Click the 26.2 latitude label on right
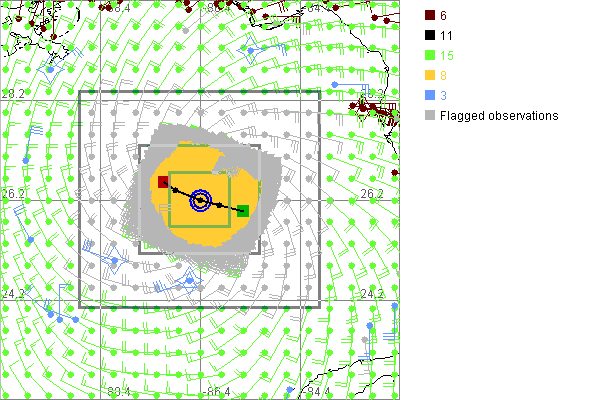Viewport: 600px width, 400px height. [372, 194]
